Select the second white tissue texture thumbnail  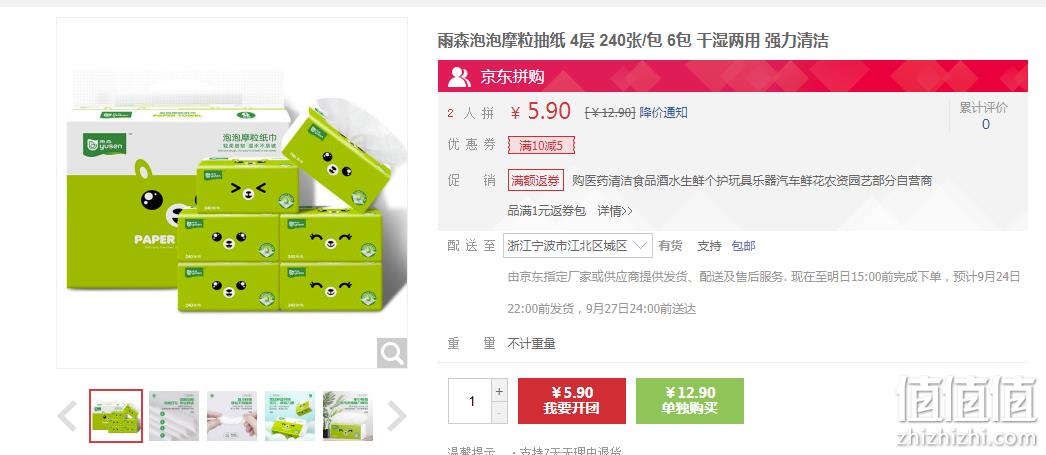pyautogui.click(x=173, y=416)
